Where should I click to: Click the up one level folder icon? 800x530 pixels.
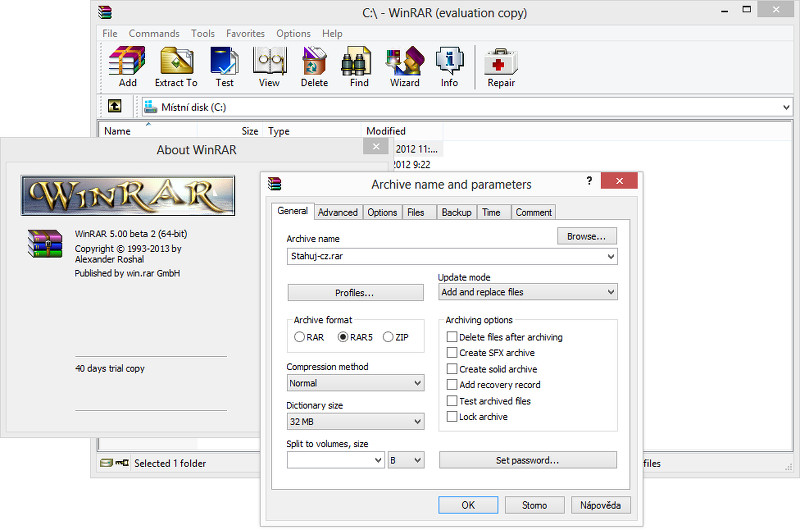click(115, 106)
